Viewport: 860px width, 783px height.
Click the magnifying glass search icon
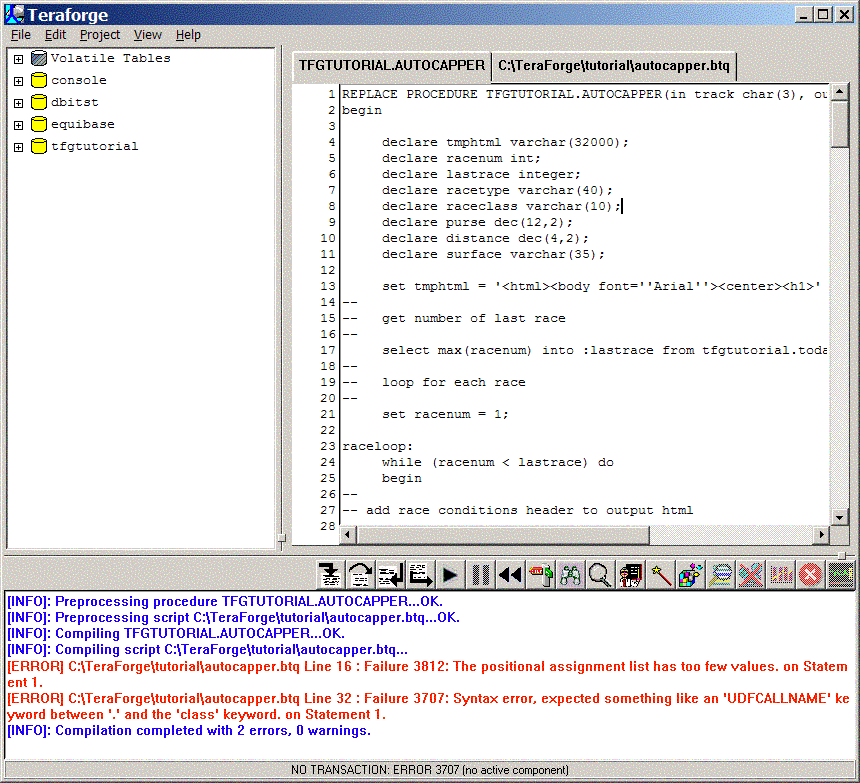tap(601, 575)
